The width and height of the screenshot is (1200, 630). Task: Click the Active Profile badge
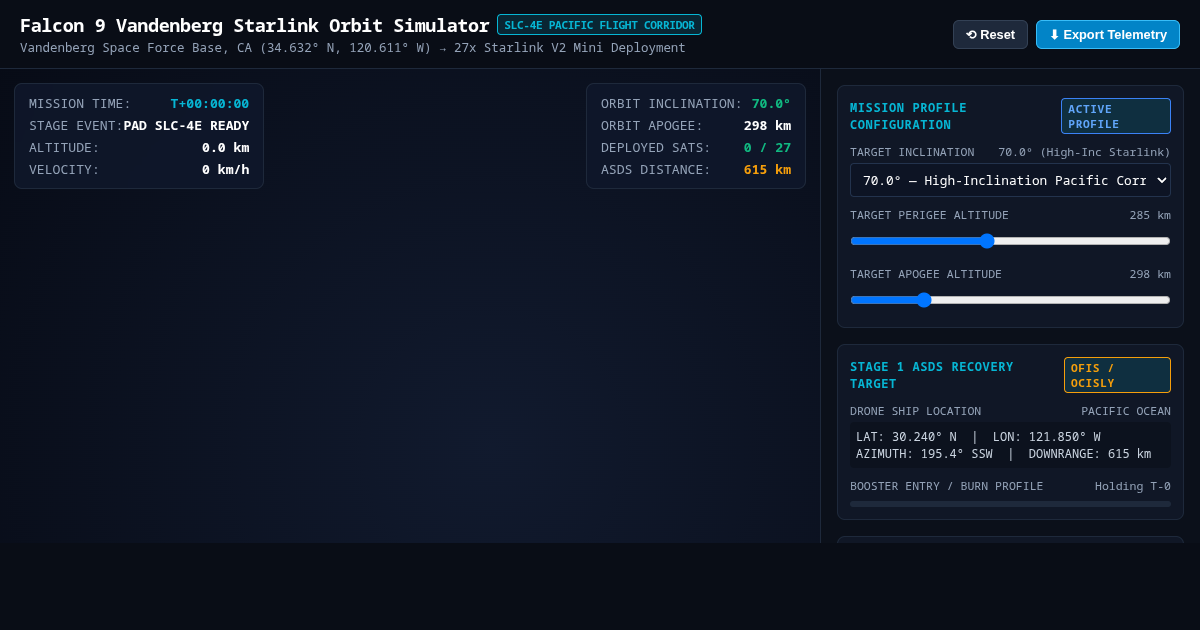1115,116
